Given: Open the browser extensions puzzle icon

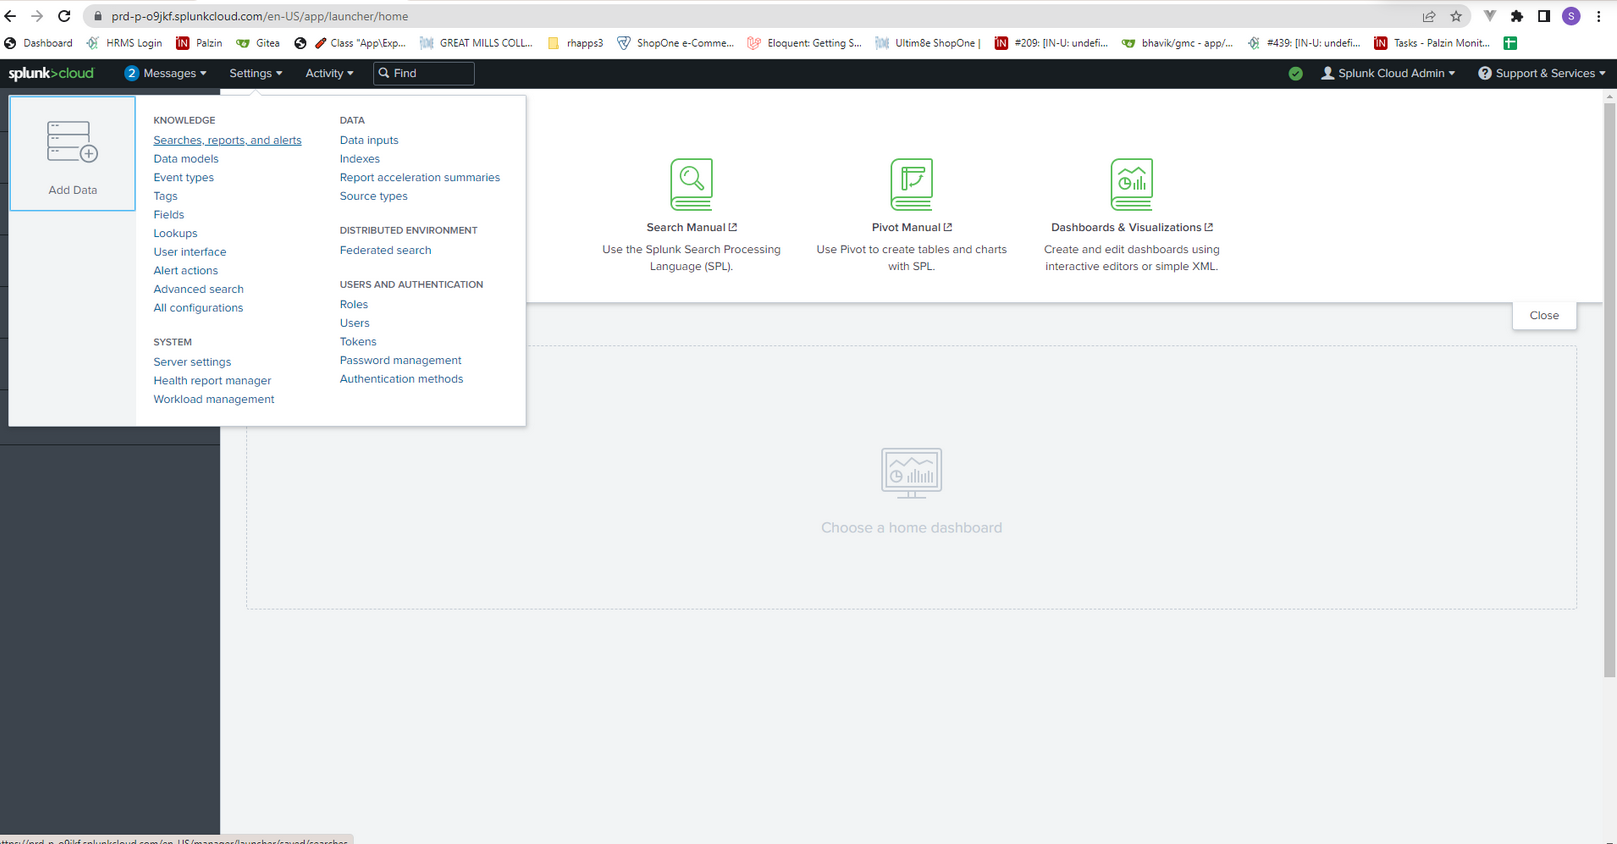Looking at the screenshot, I should 1517,16.
